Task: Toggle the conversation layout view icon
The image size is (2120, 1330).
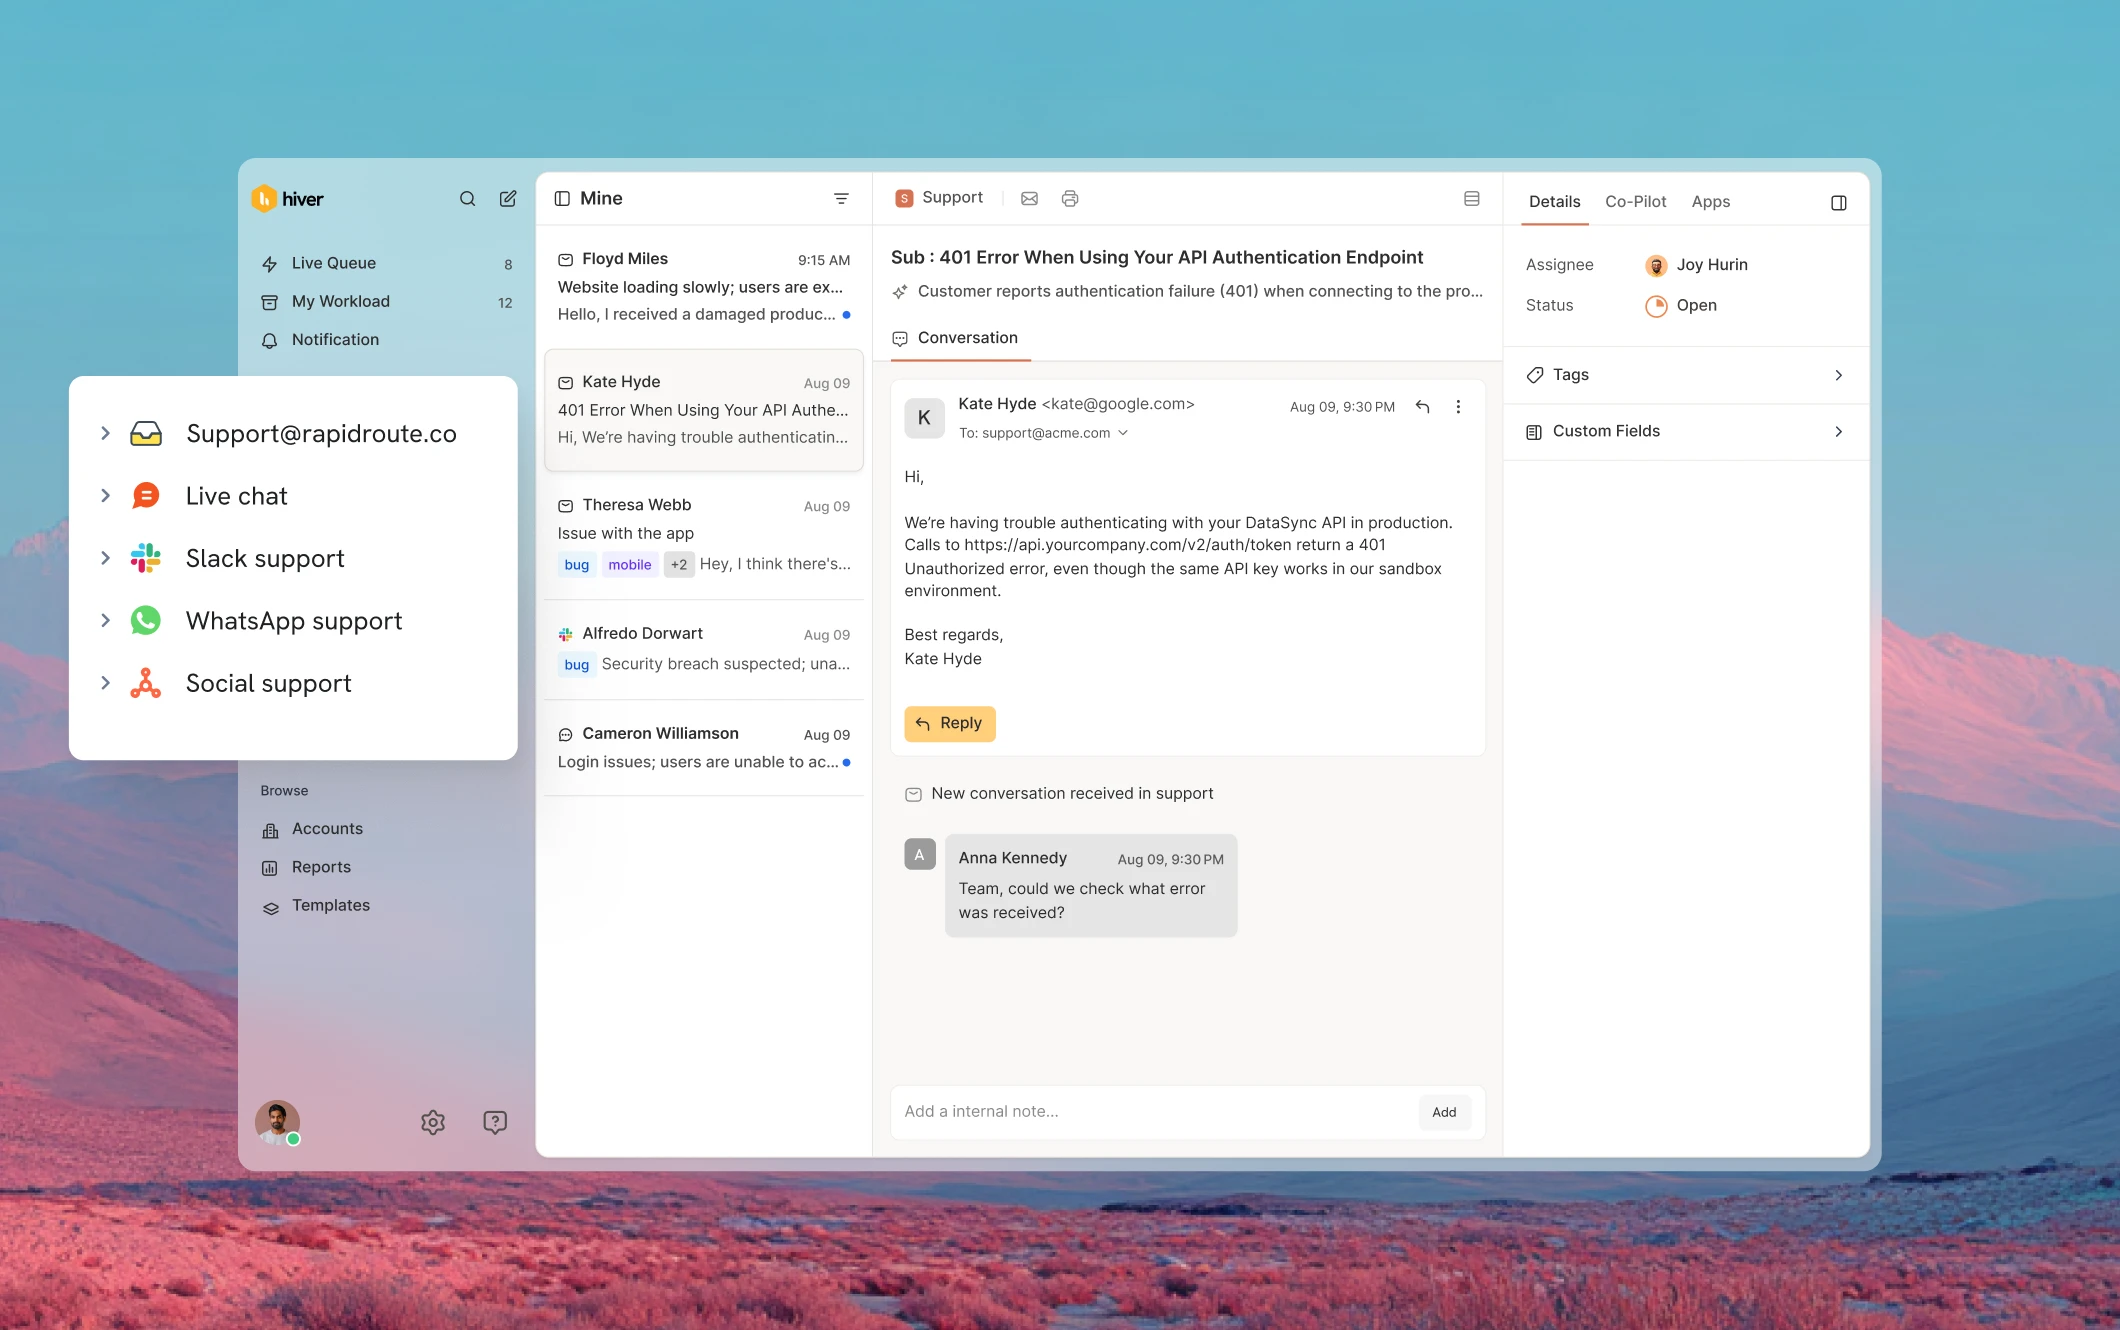Action: coord(1471,199)
